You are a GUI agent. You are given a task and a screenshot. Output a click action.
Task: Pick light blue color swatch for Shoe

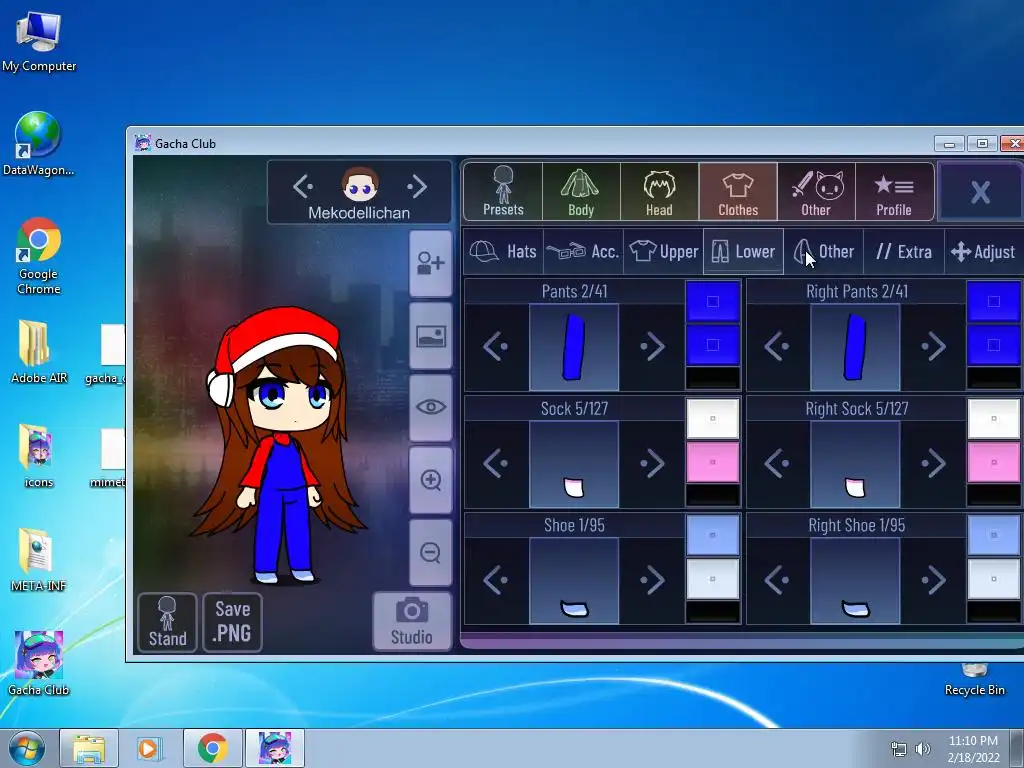[x=712, y=535]
